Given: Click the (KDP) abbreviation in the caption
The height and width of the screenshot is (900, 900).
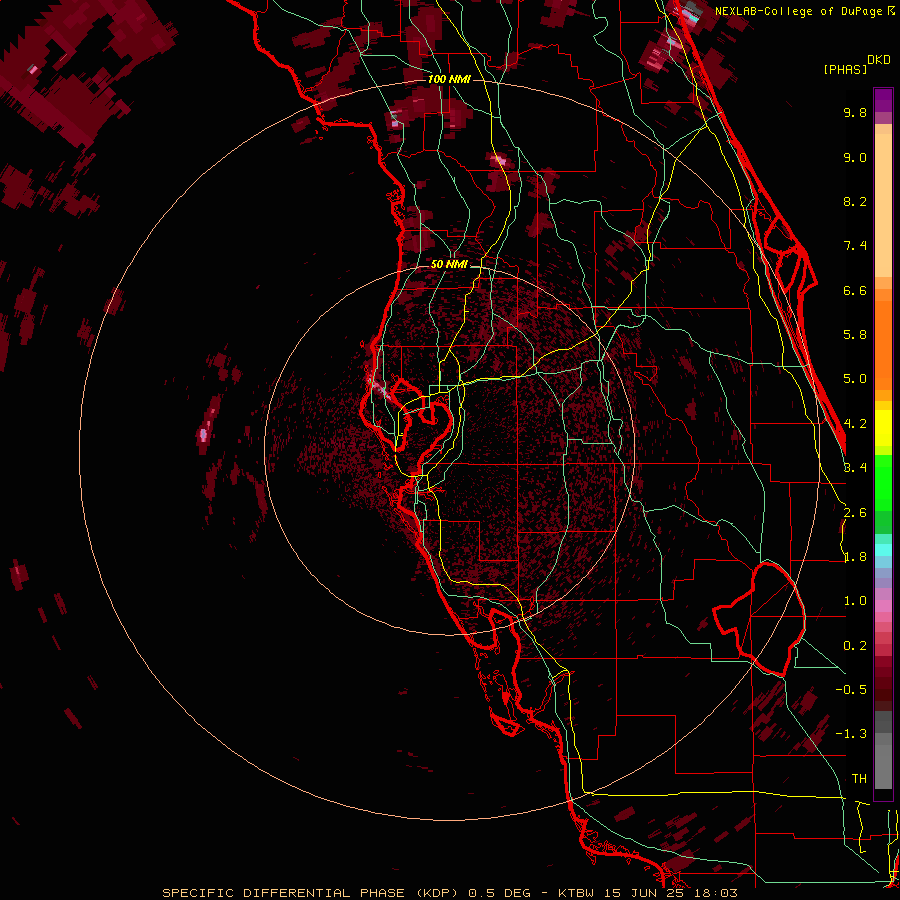Looking at the screenshot, I should (437, 893).
